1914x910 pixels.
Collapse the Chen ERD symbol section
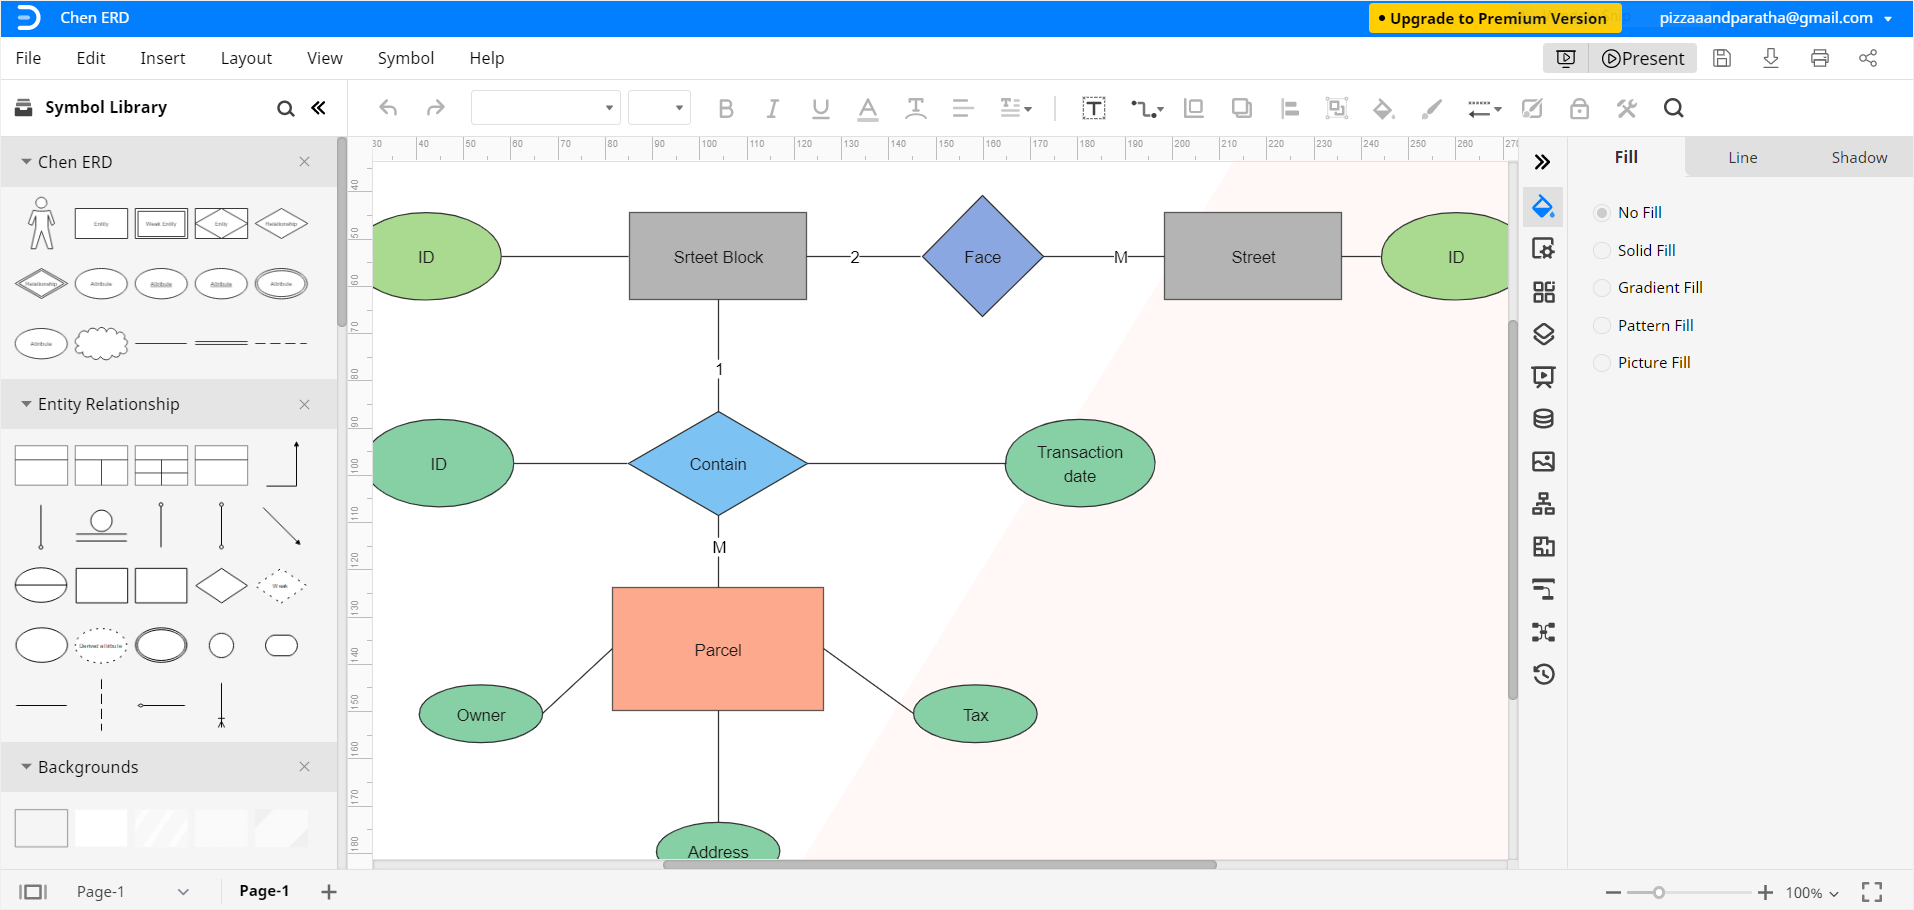click(x=25, y=161)
